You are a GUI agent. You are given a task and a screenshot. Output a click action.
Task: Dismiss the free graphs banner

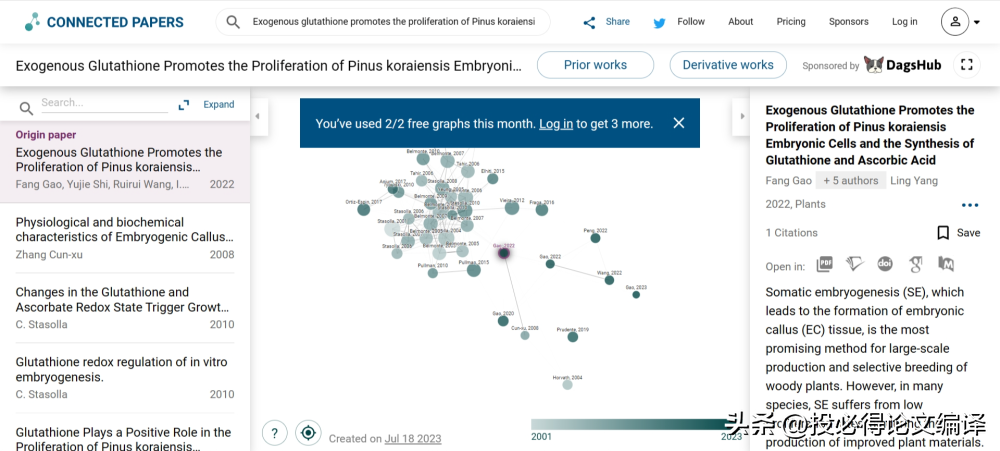click(x=679, y=123)
